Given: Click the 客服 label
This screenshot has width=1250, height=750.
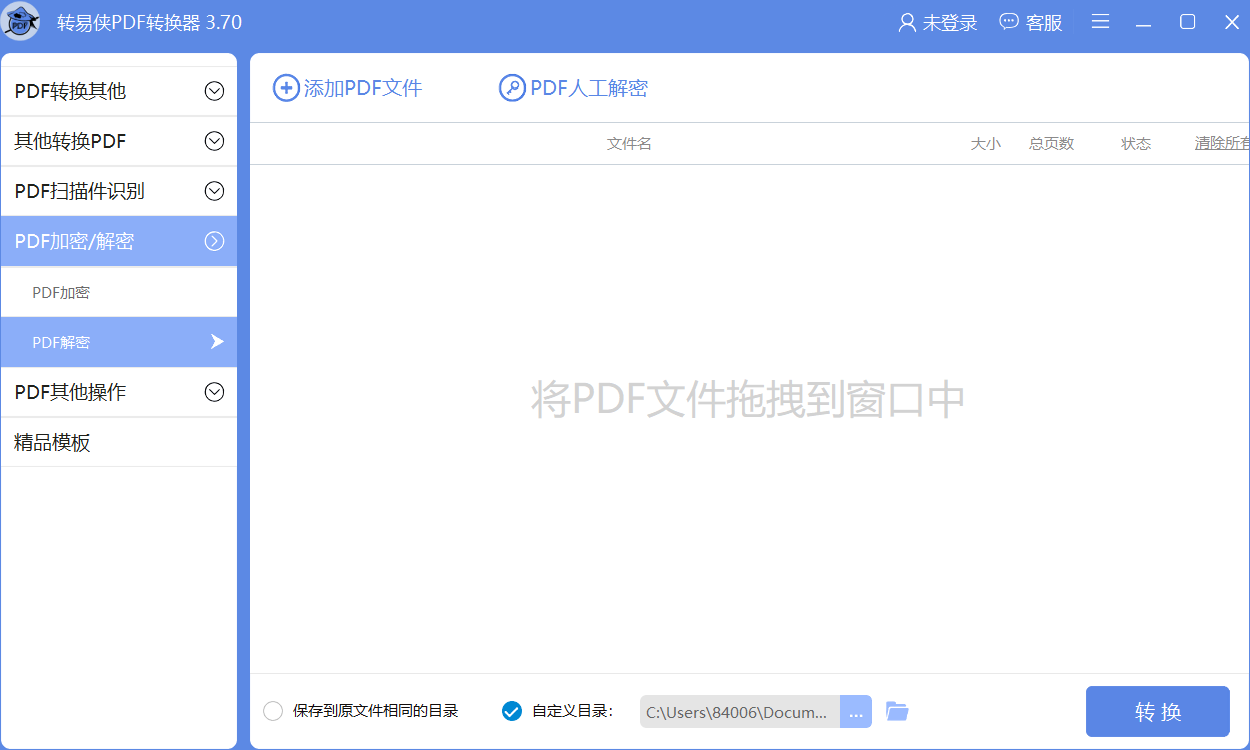Looking at the screenshot, I should click(x=1044, y=22).
